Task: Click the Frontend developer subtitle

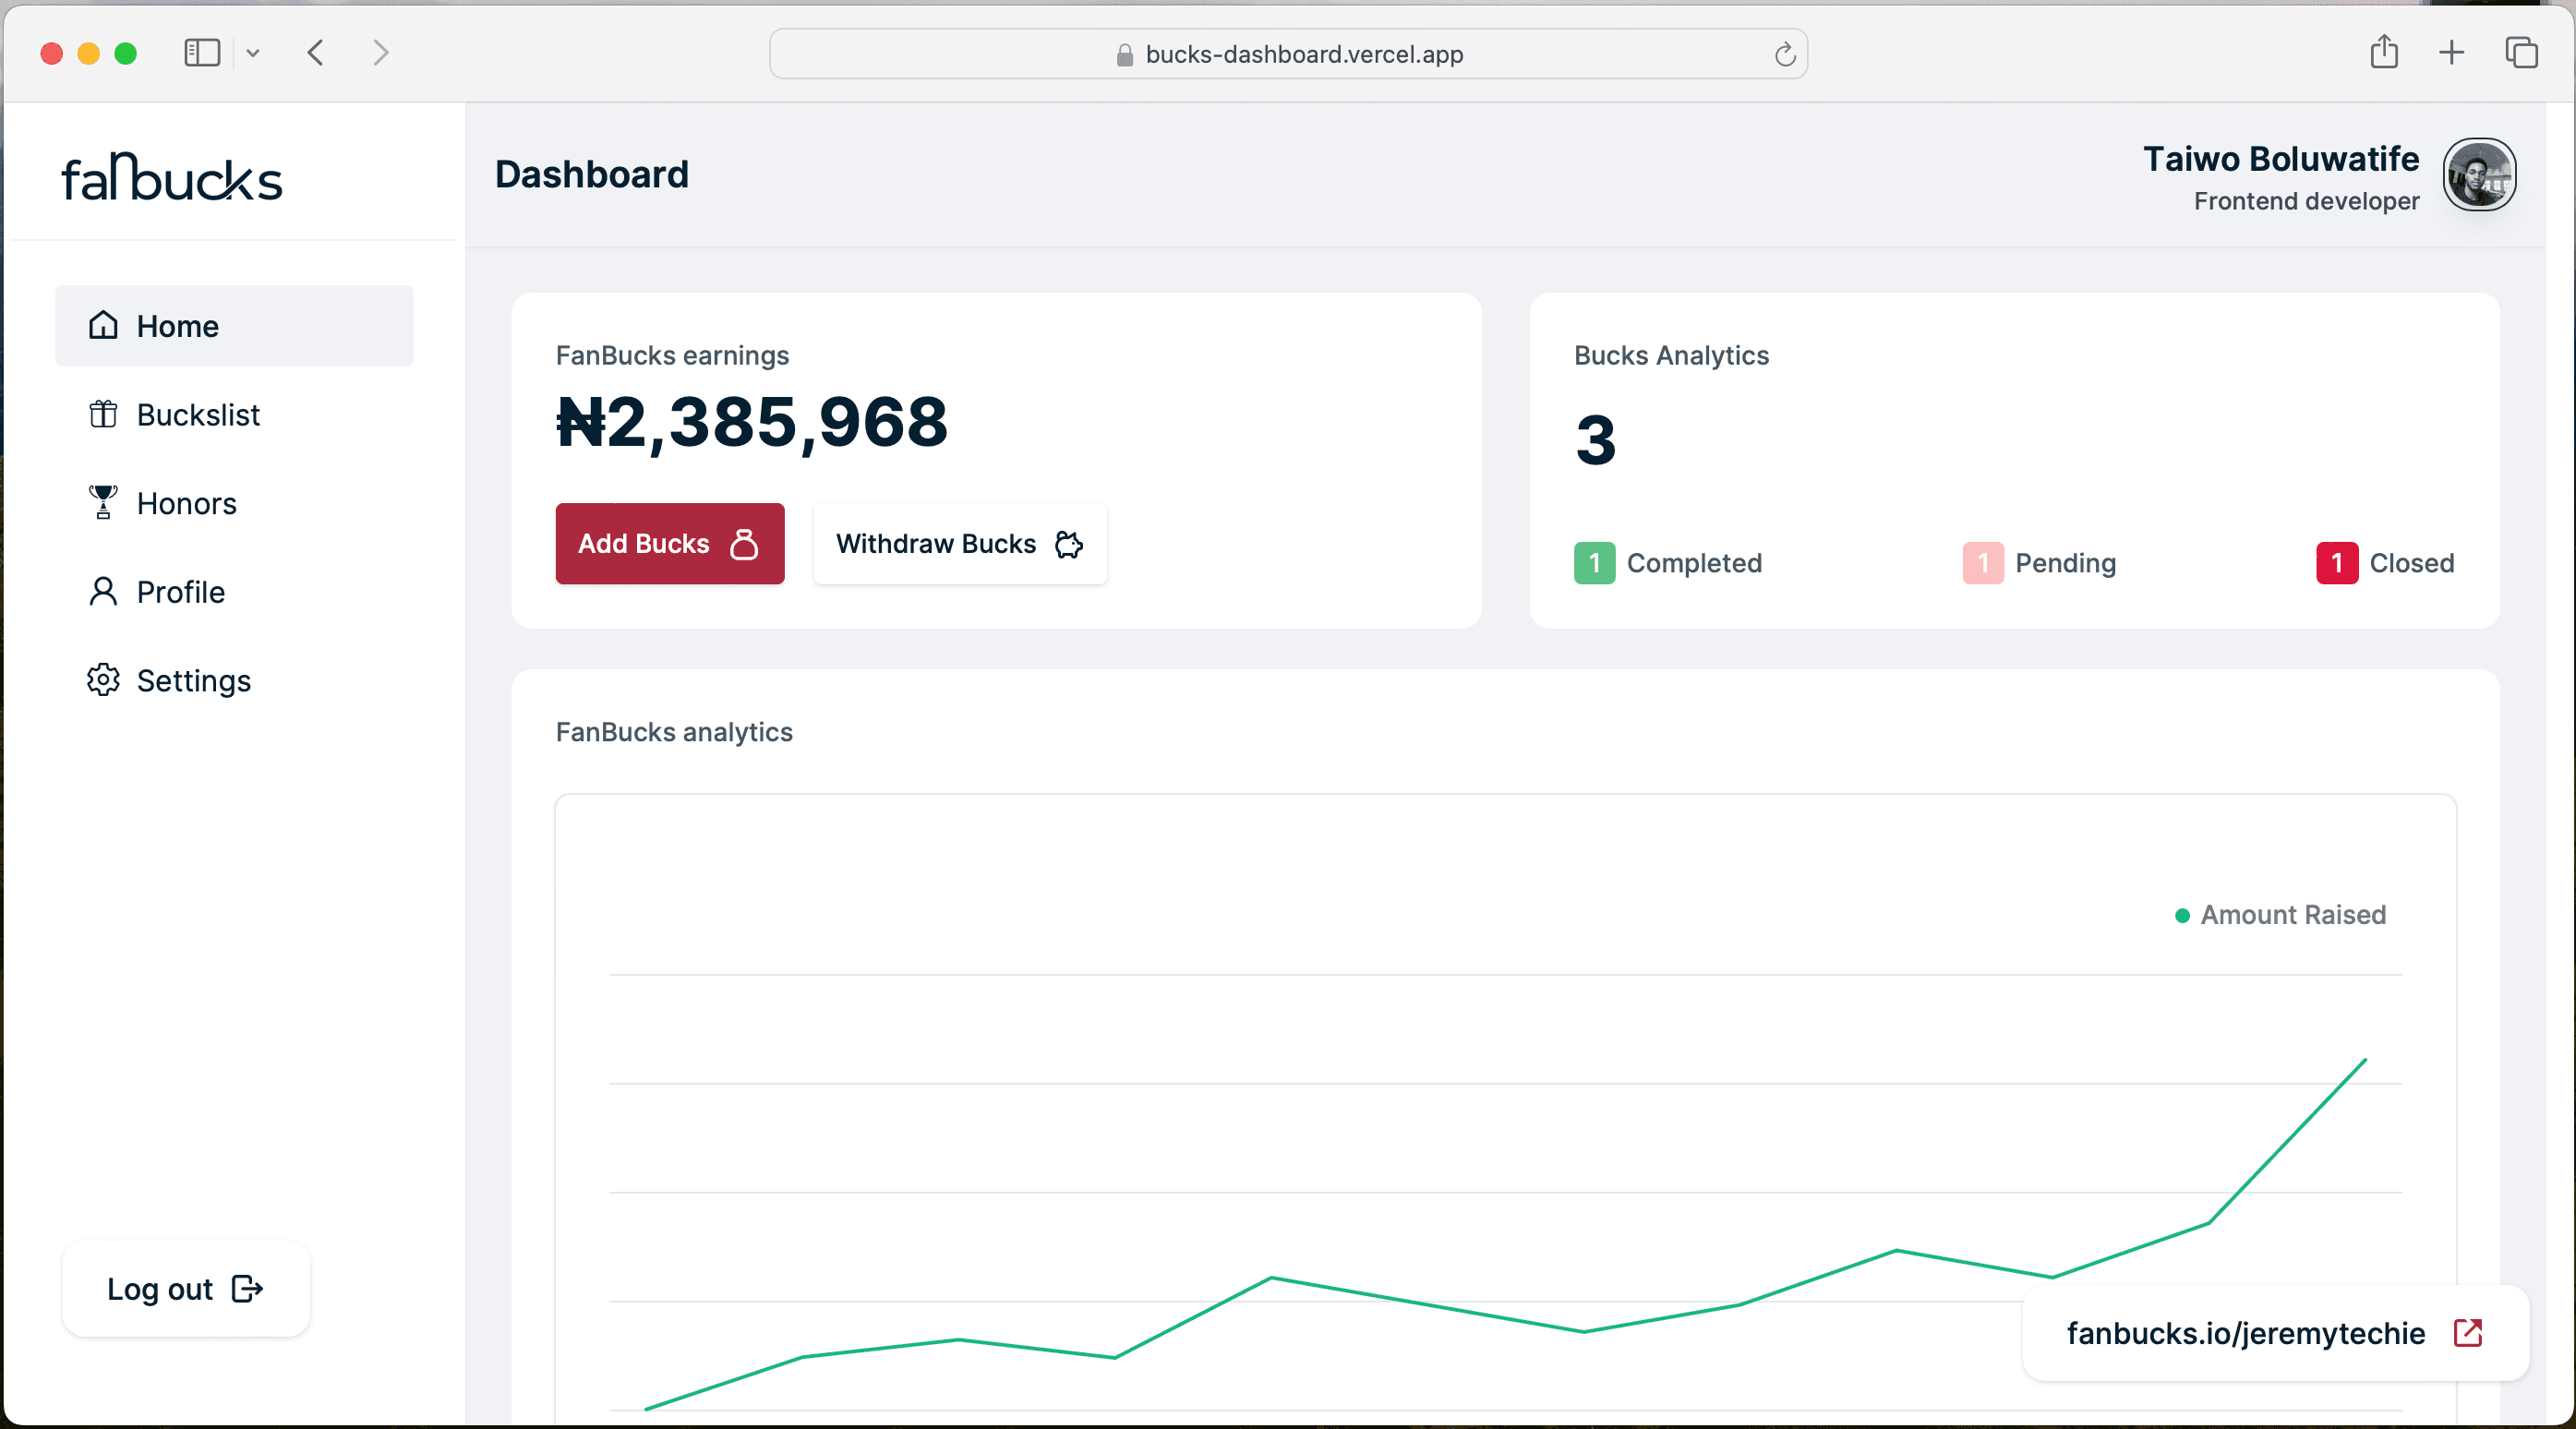Action: 2306,201
